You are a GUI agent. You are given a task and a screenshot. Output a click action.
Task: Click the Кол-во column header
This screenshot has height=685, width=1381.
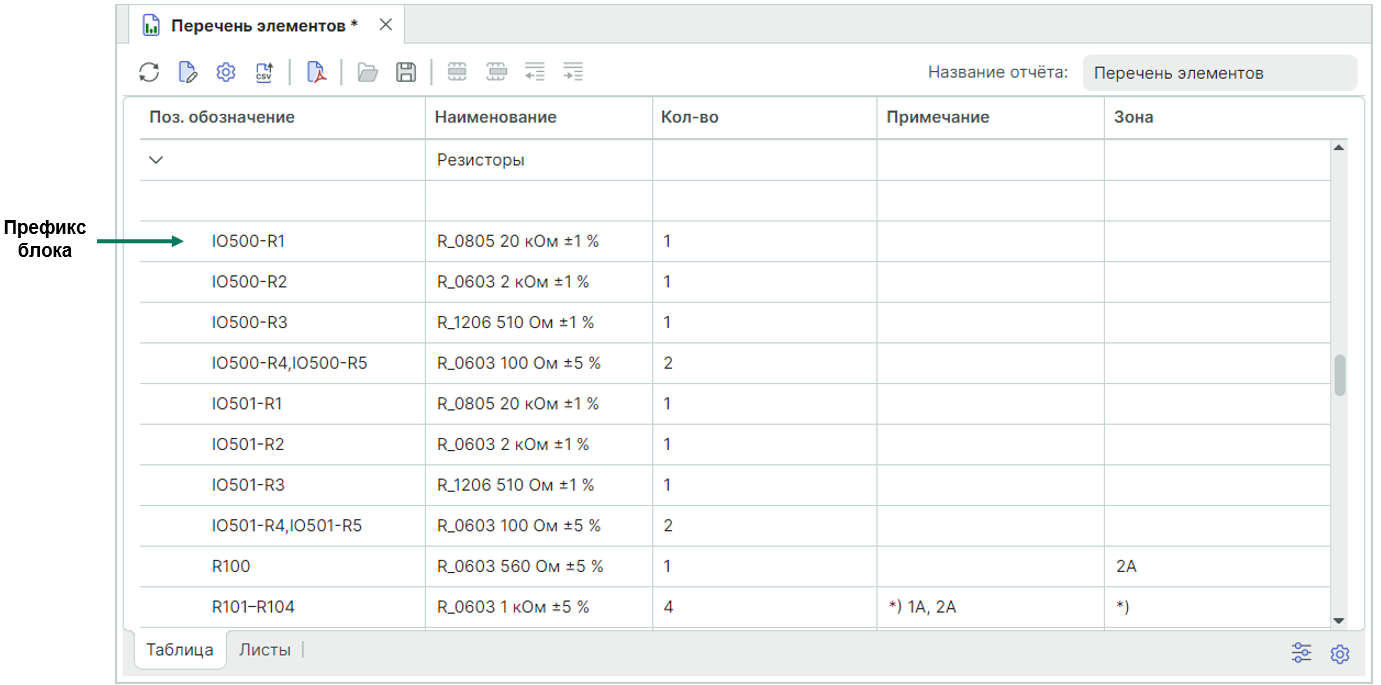pos(690,117)
